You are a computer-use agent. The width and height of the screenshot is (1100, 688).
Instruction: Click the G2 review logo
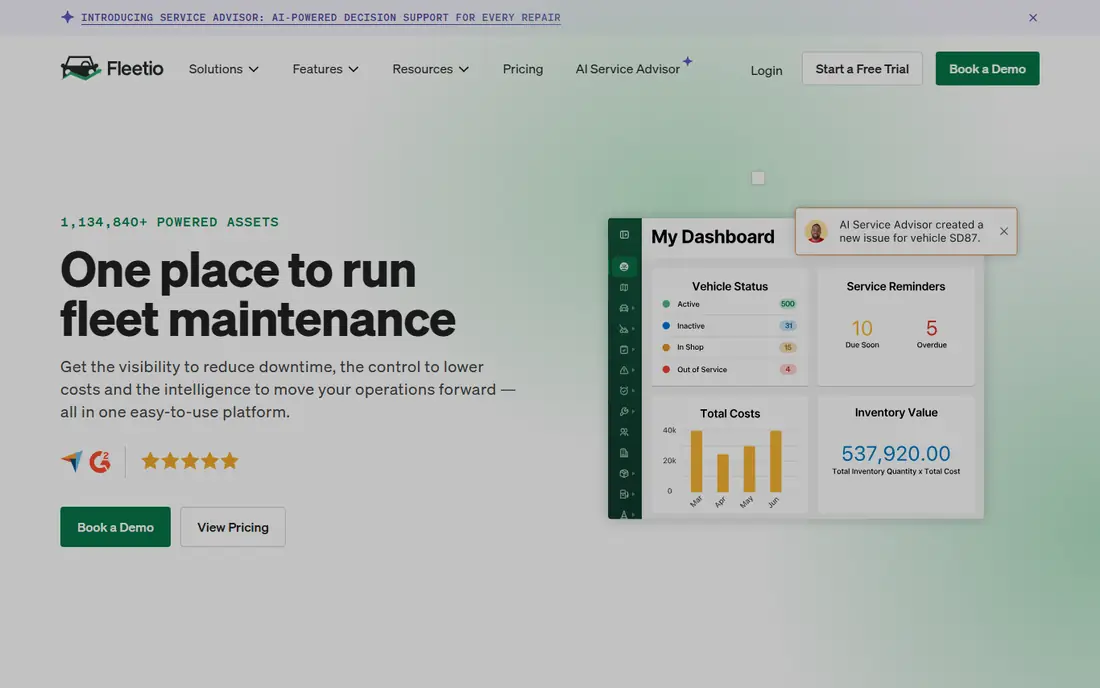(100, 461)
